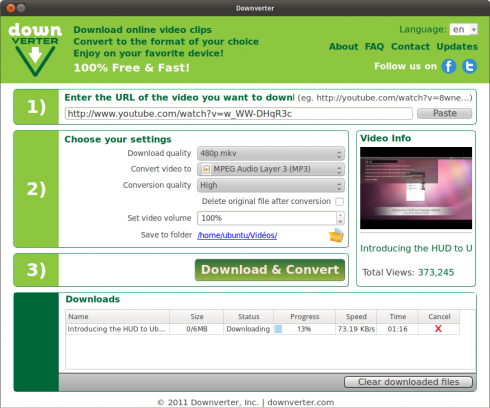
Task: Open the /home/ubuntu/Vidéos/ folder link
Action: pos(237,235)
